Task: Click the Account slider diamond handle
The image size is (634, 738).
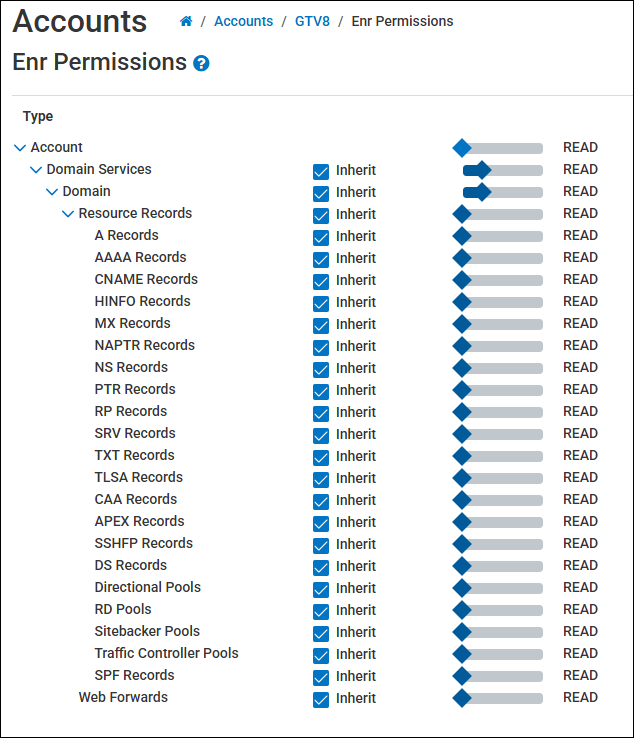Action: tap(462, 148)
